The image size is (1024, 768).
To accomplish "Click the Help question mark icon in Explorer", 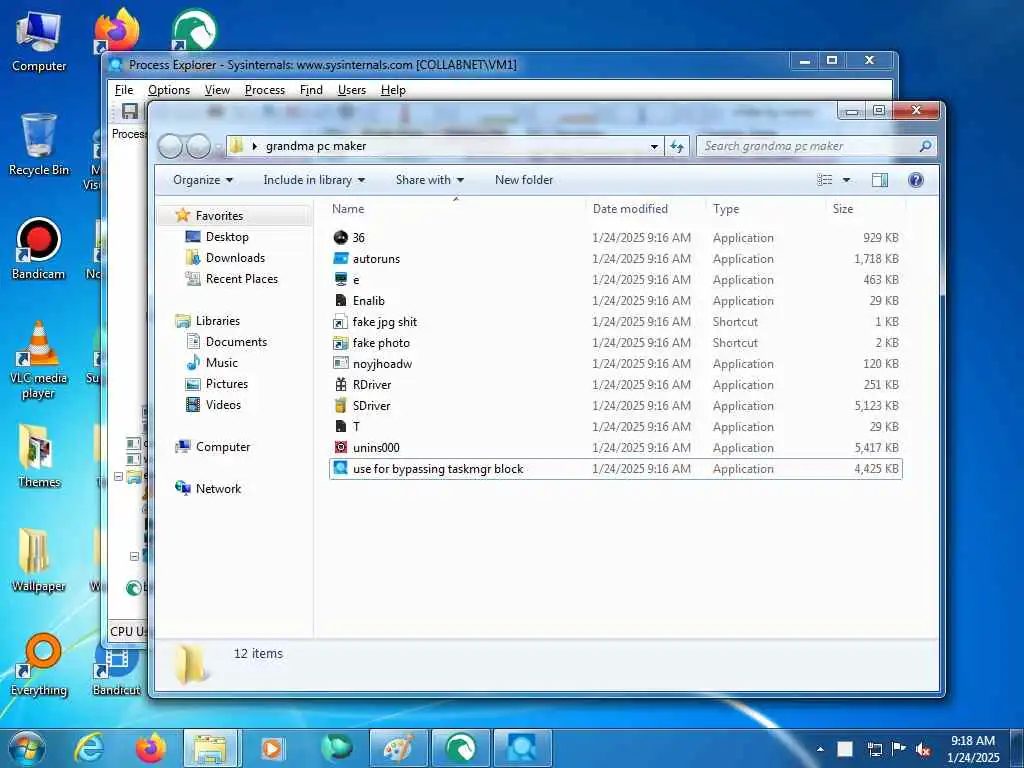I will (916, 180).
